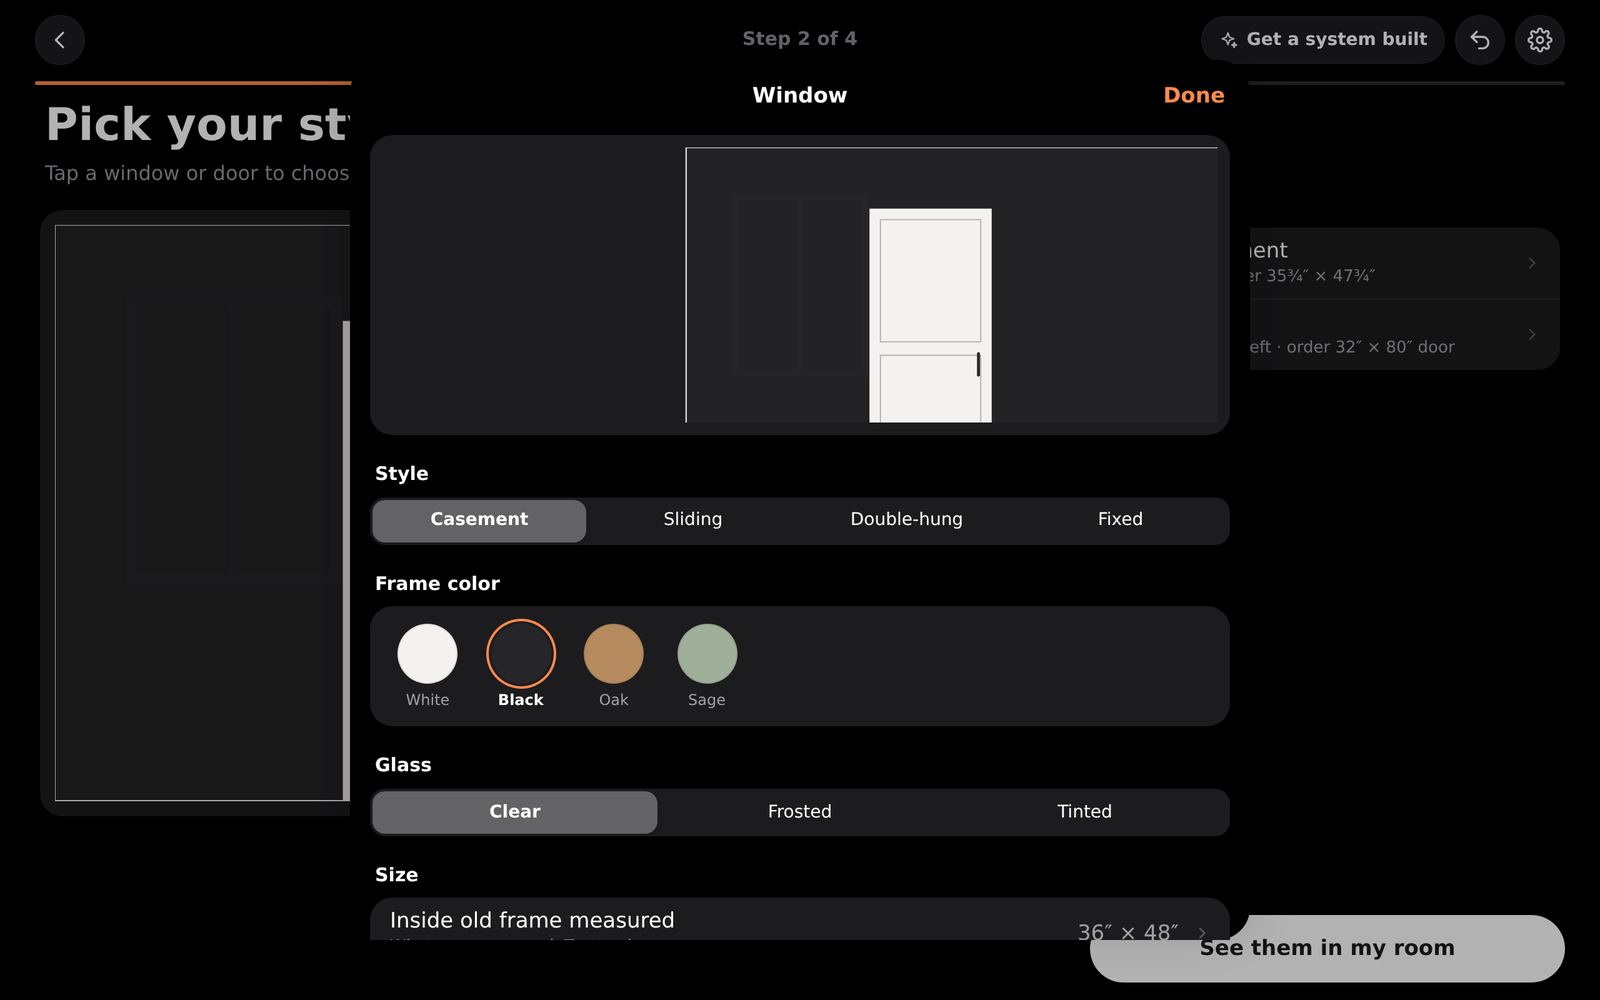Viewport: 1600px width, 1000px height.
Task: Pick the Sage frame color swatch
Action: tap(707, 654)
